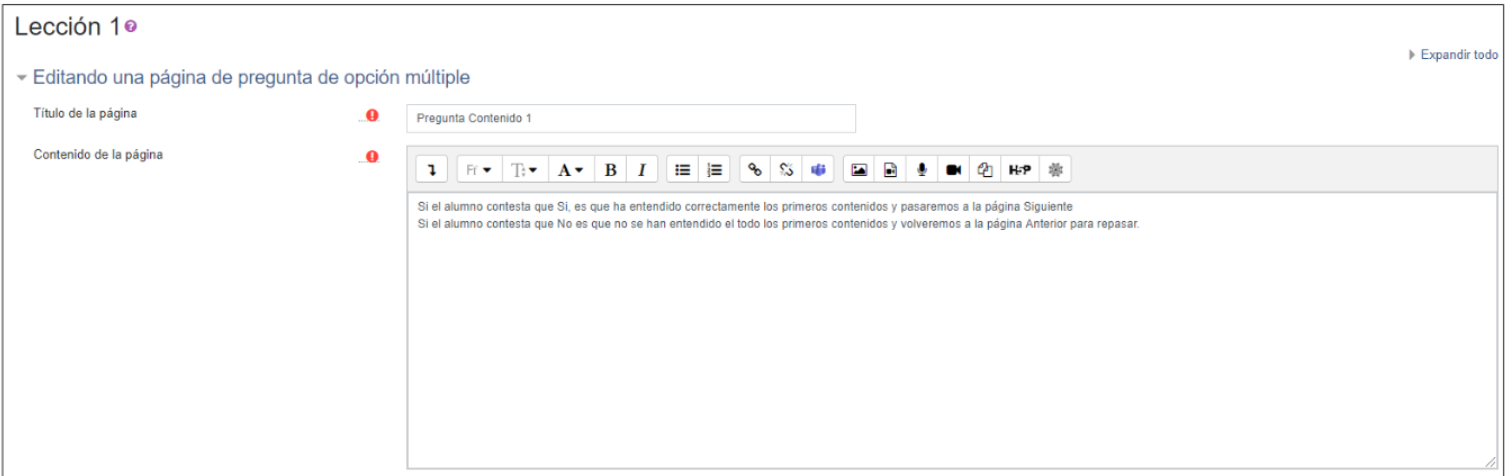Click the unlink icon

click(x=787, y=170)
